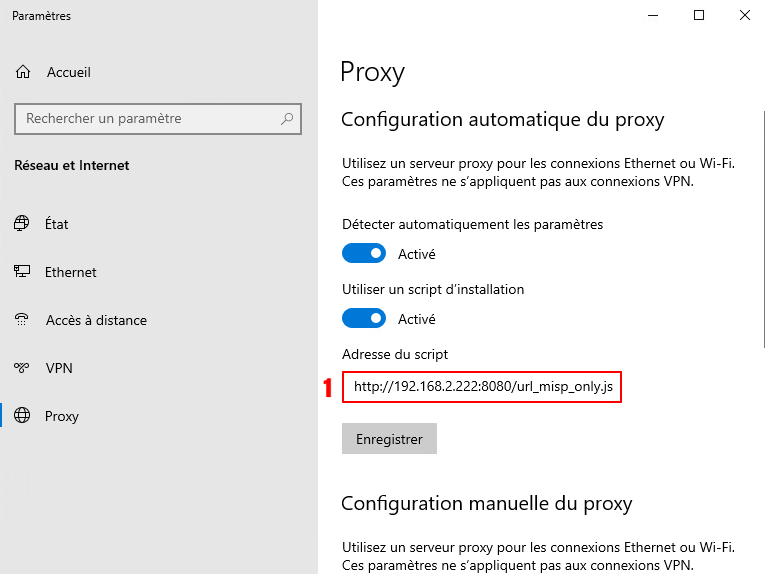Go to Accueil settings home

68,72
